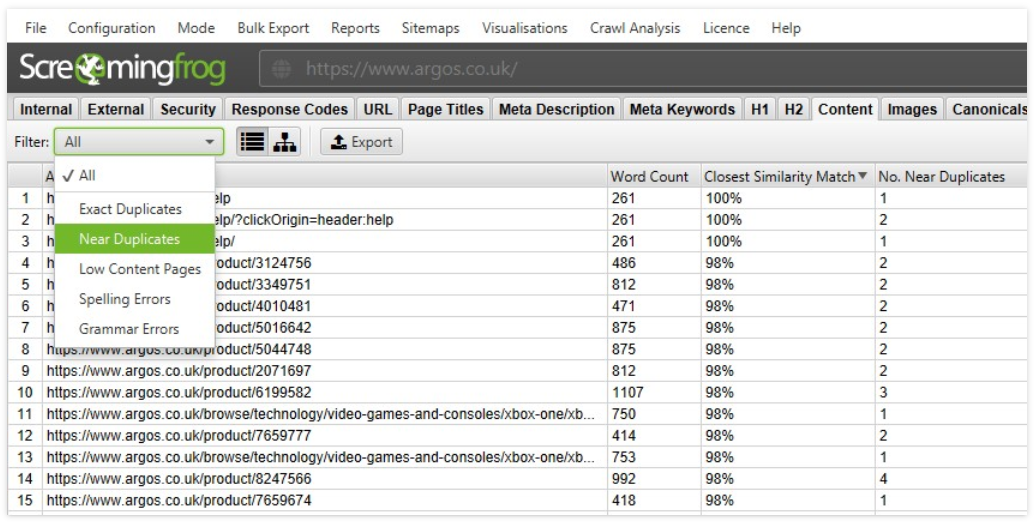Switch to the URL tab
The width and height of the screenshot is (1036, 528).
click(x=377, y=109)
